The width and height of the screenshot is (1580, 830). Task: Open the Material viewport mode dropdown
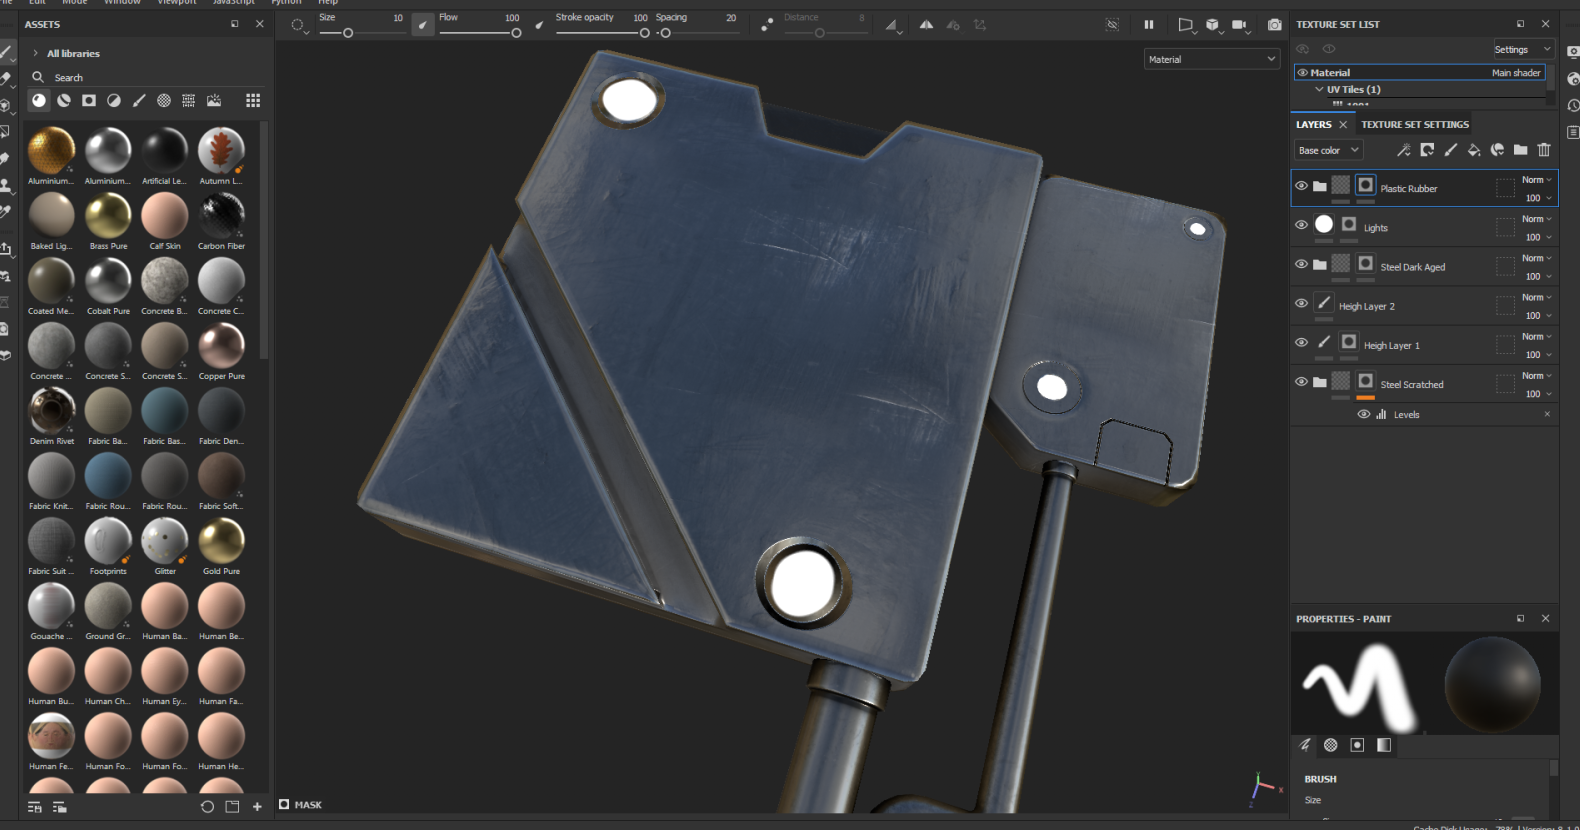(1212, 59)
